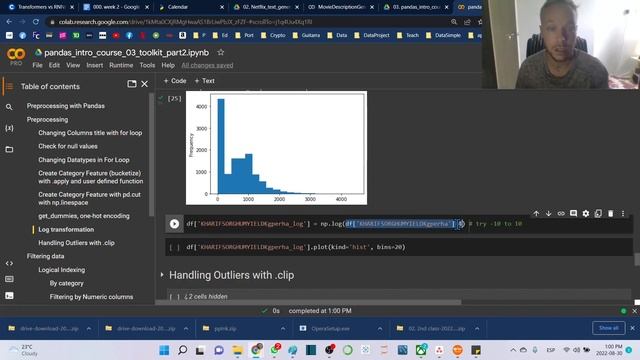Go to get_dummies, one-hot encoding section
640x360 pixels.
[84, 216]
